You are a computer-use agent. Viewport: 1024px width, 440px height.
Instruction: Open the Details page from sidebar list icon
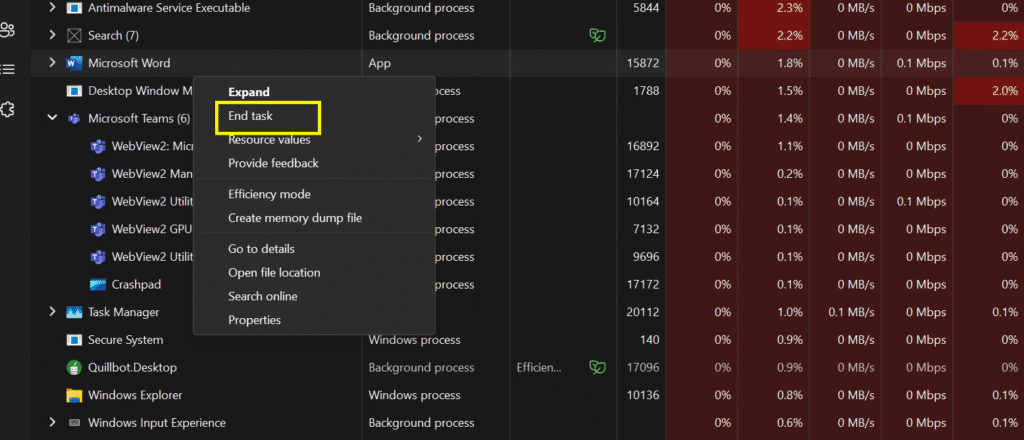8,69
